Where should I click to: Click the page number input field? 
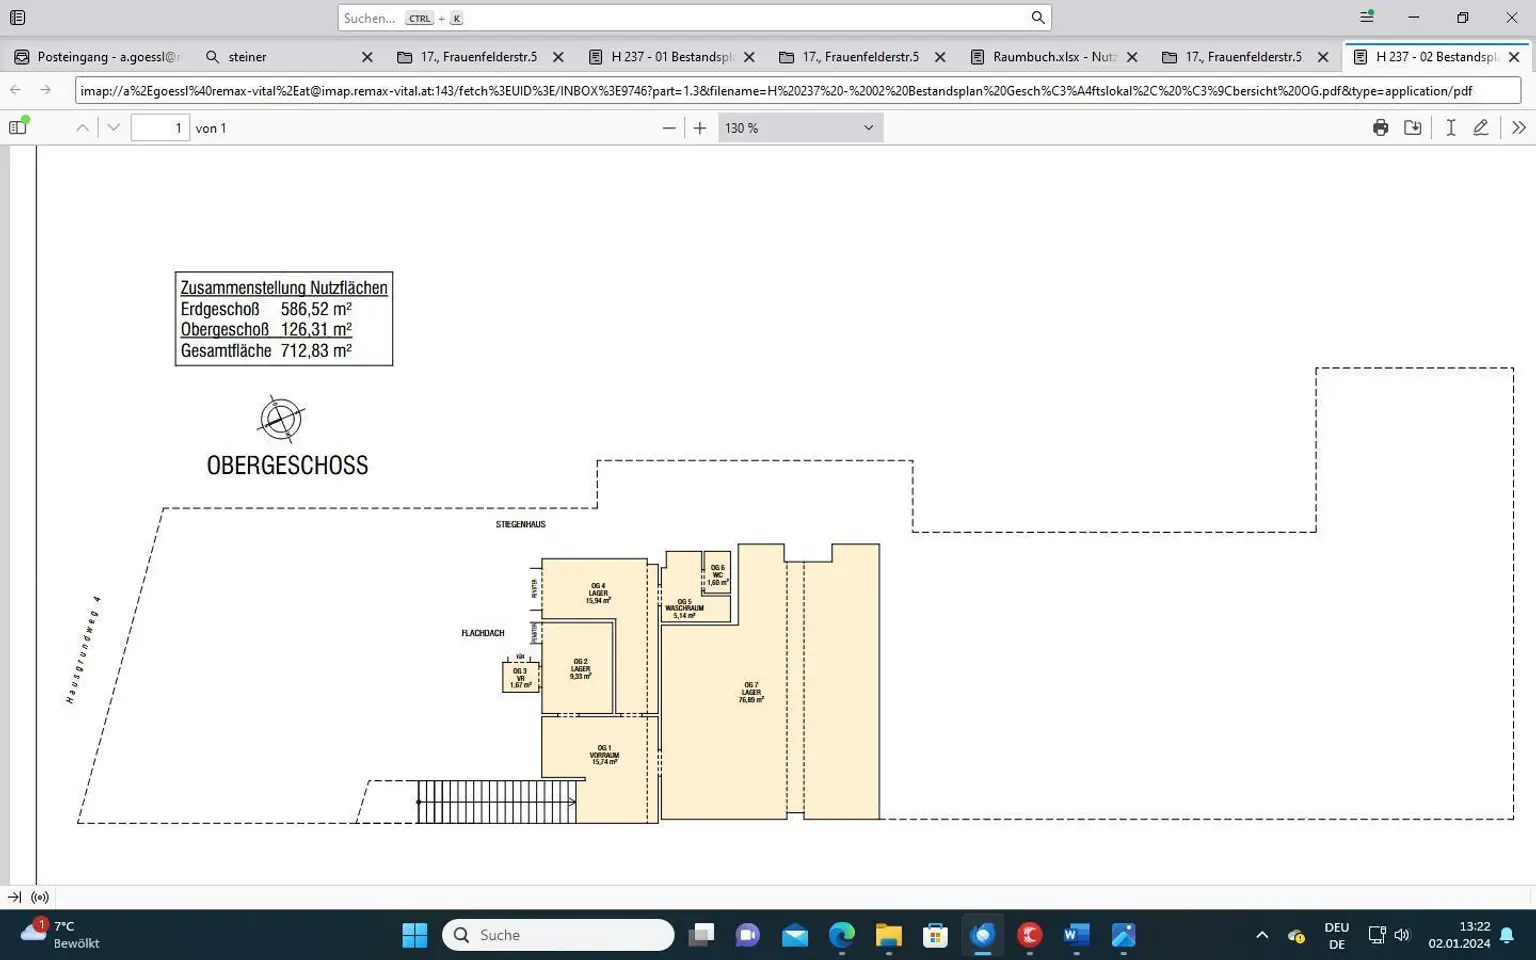click(x=160, y=128)
